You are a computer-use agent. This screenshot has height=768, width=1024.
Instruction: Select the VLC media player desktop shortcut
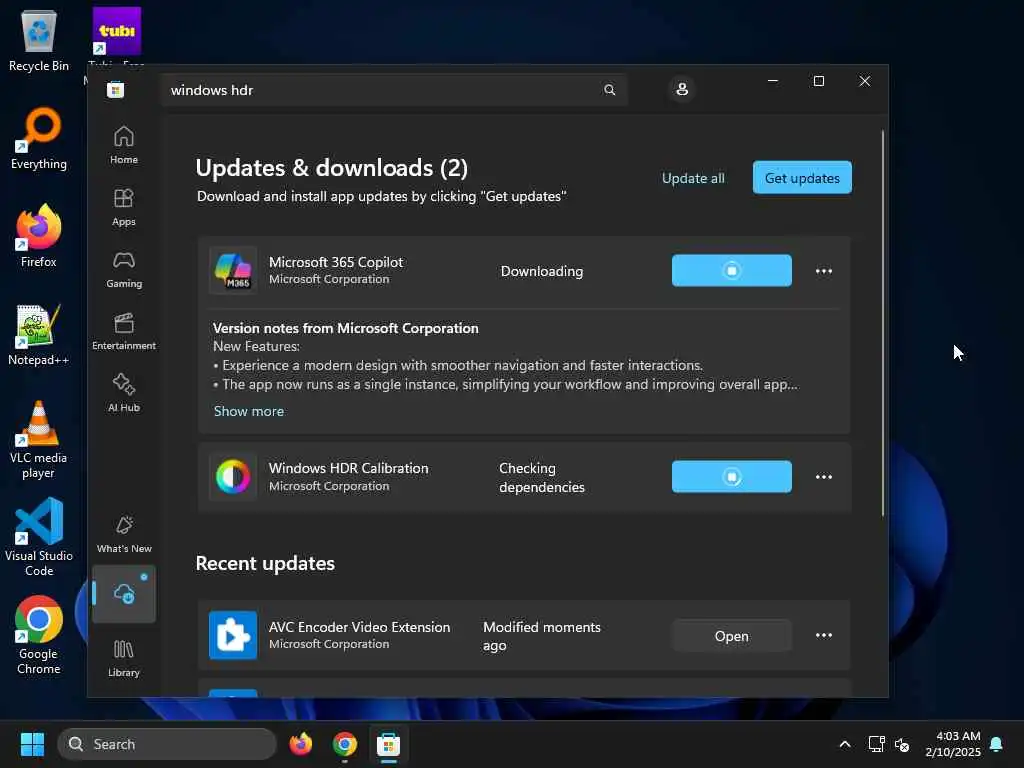pyautogui.click(x=39, y=440)
